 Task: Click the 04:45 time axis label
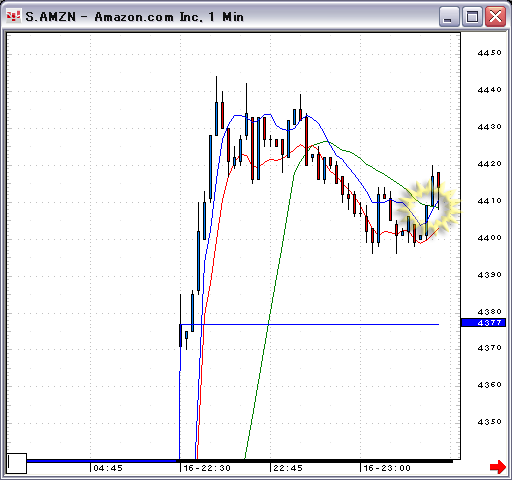pos(108,468)
